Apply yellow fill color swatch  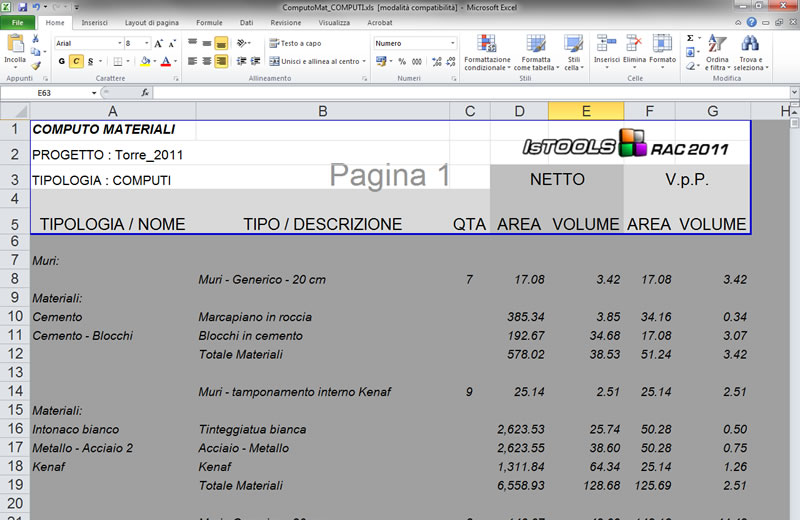coord(145,61)
